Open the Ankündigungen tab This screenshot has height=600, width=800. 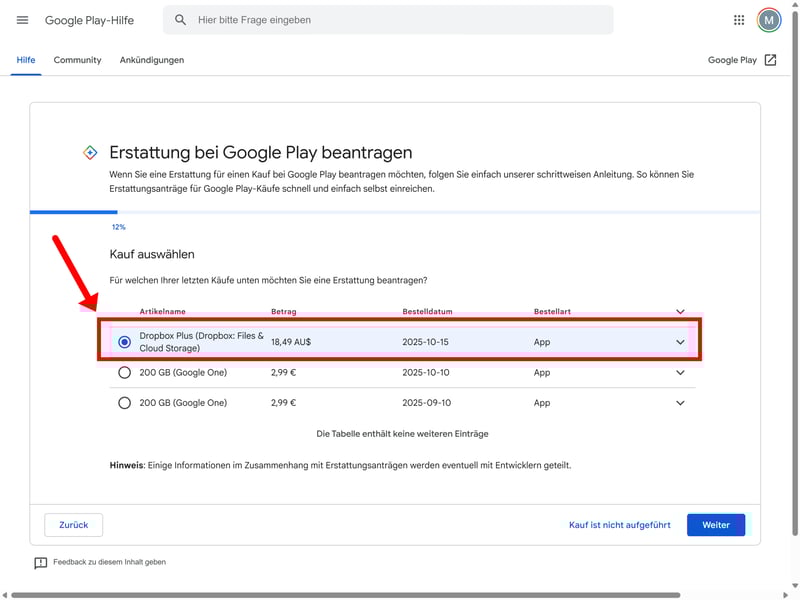152,60
